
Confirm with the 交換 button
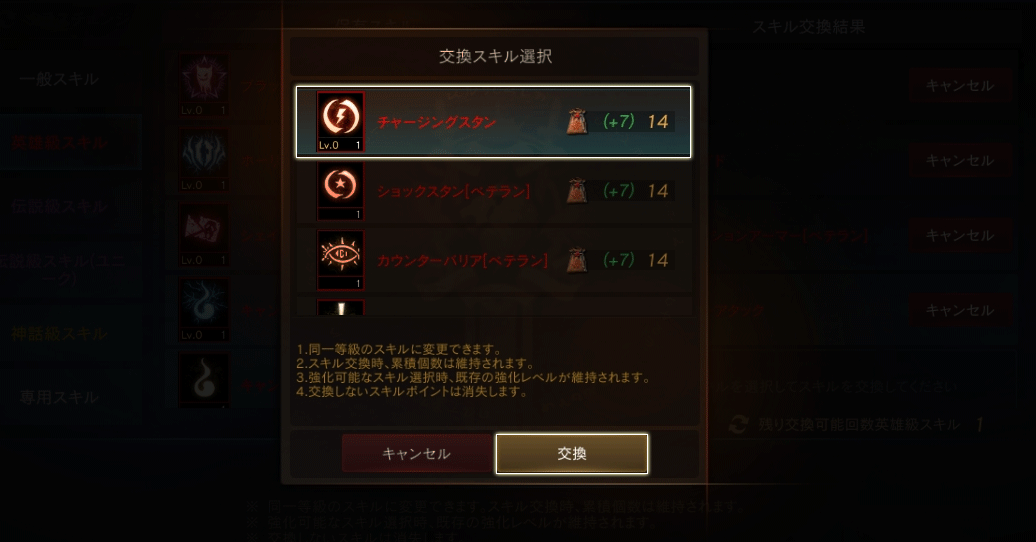click(x=572, y=453)
